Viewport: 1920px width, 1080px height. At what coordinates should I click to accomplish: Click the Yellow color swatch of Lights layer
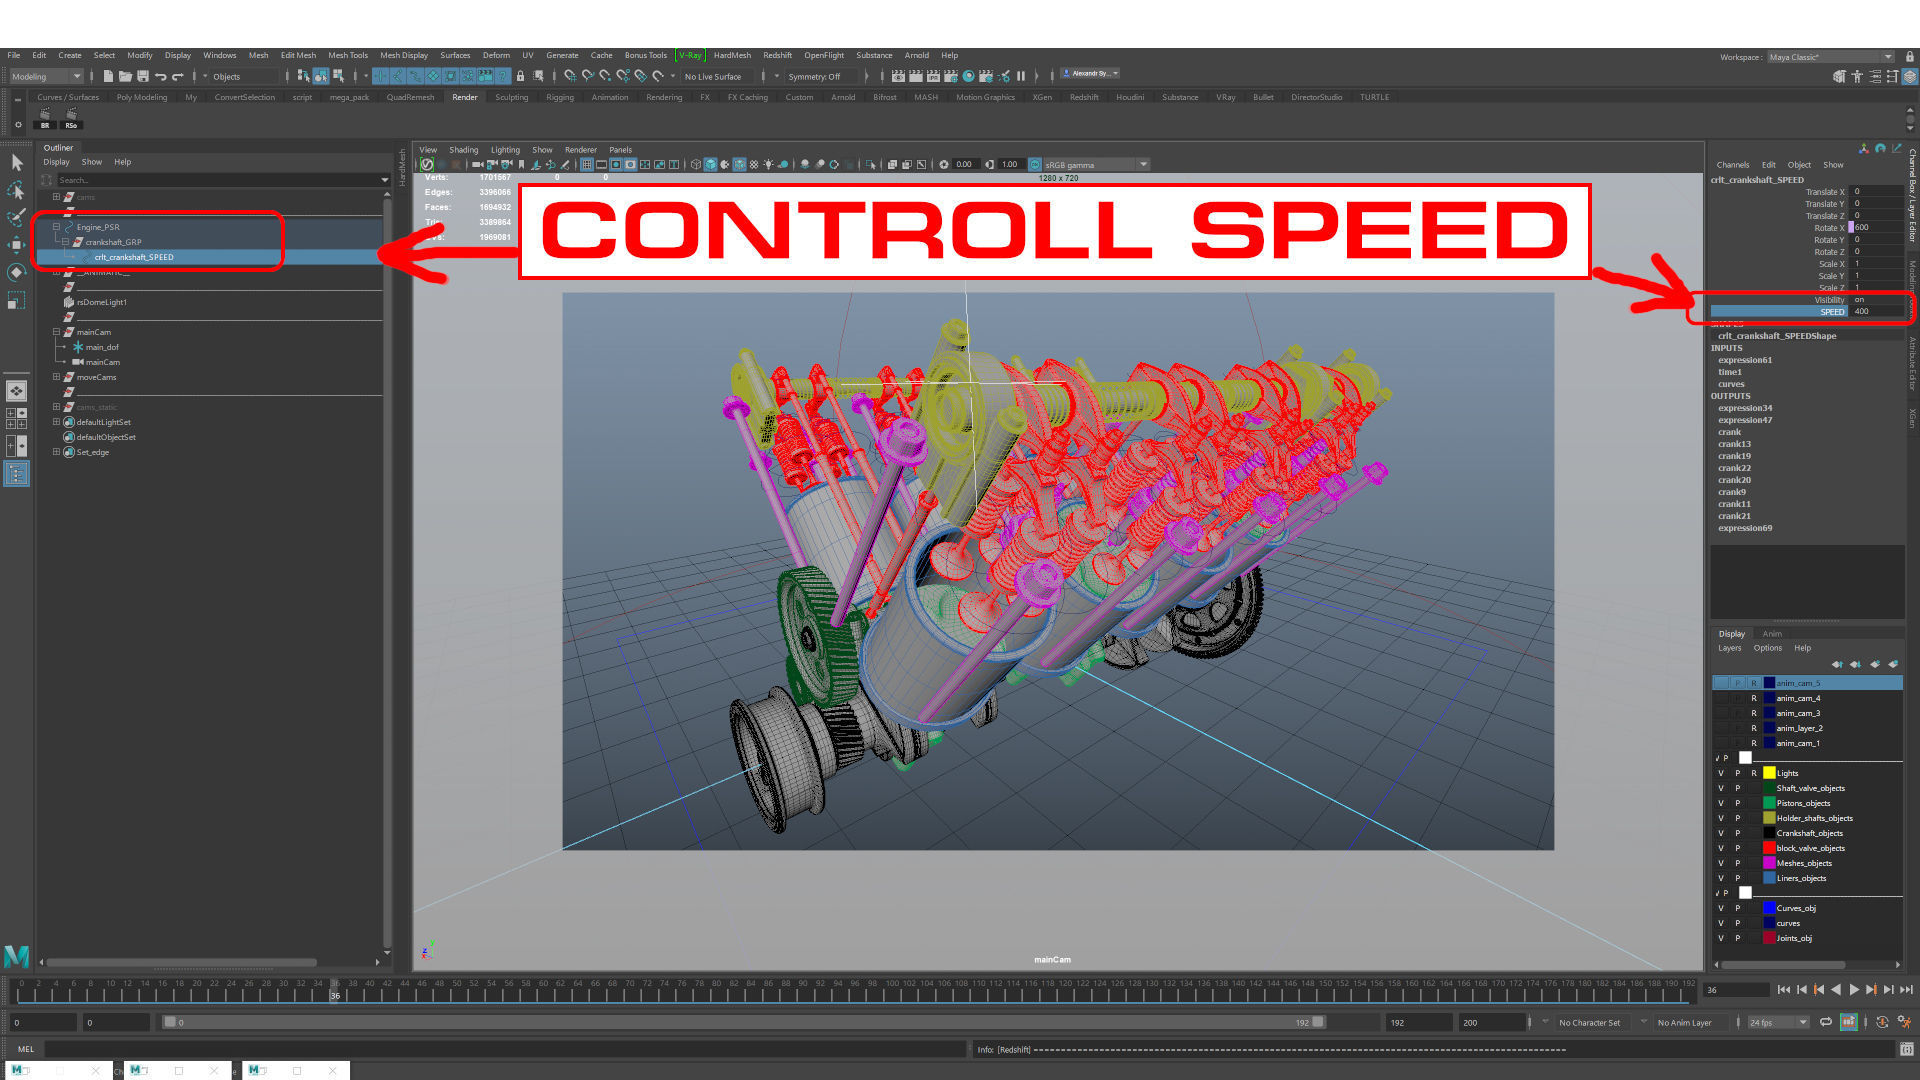[1769, 773]
